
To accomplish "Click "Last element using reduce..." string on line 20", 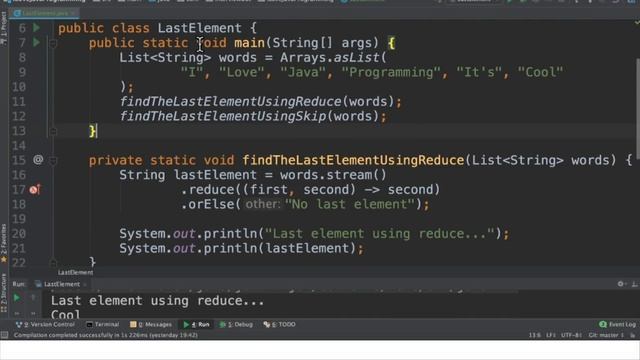I will pos(380,234).
